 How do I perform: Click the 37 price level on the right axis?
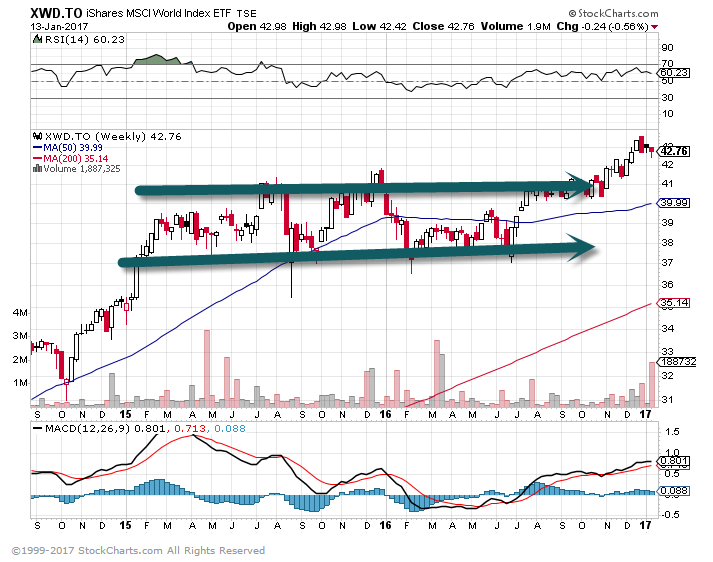click(x=668, y=263)
